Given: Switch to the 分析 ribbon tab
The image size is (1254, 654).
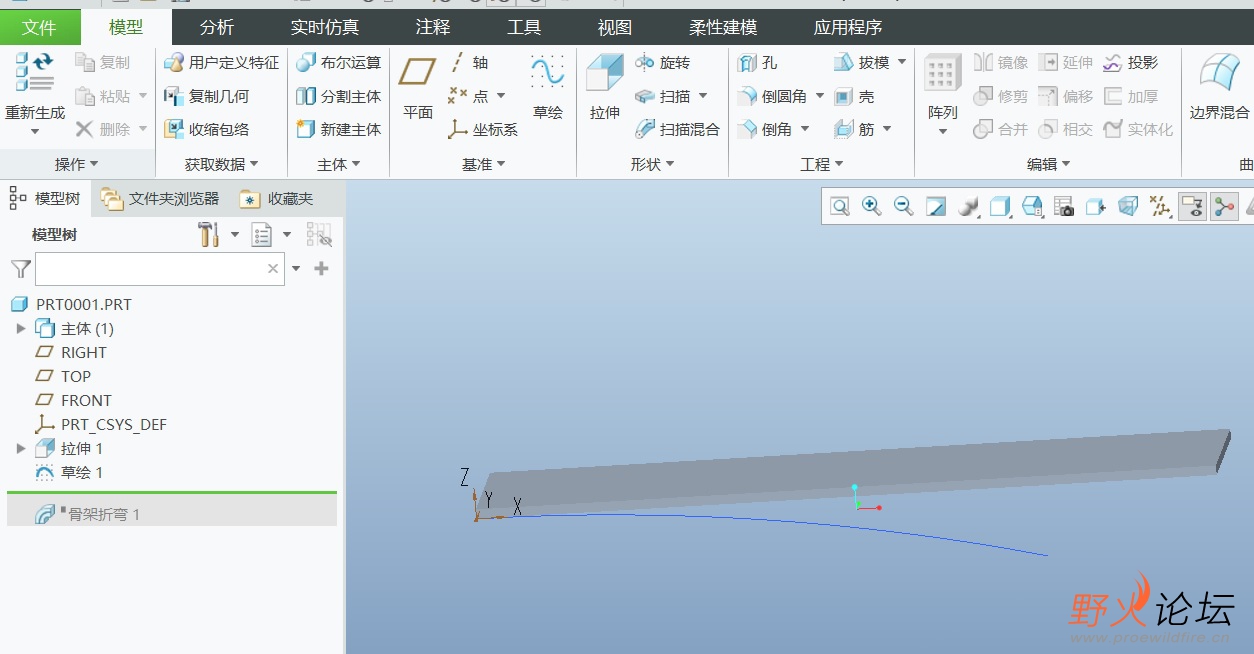Looking at the screenshot, I should pos(217,27).
